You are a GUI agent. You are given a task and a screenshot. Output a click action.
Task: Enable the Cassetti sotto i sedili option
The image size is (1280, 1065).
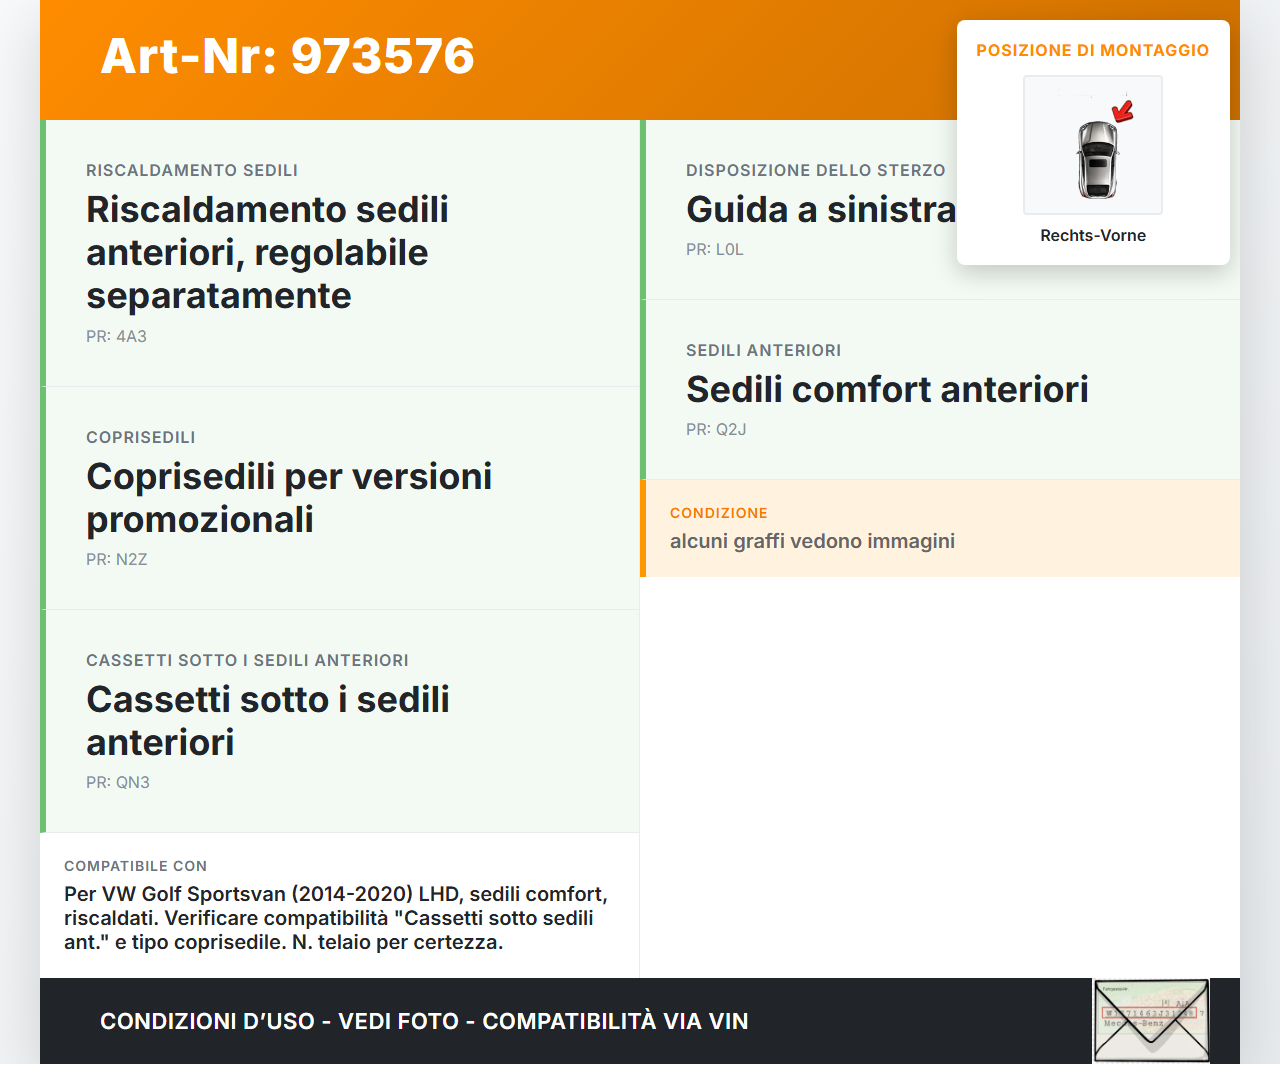coord(340,720)
